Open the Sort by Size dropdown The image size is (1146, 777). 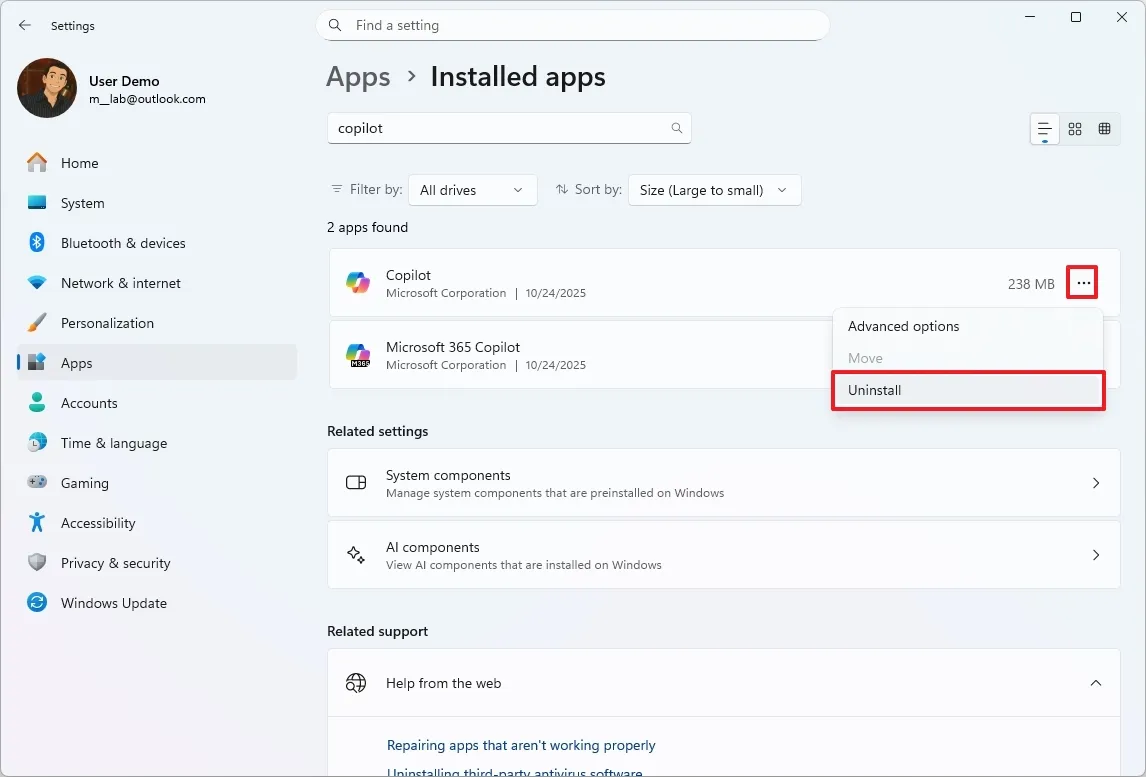tap(714, 190)
